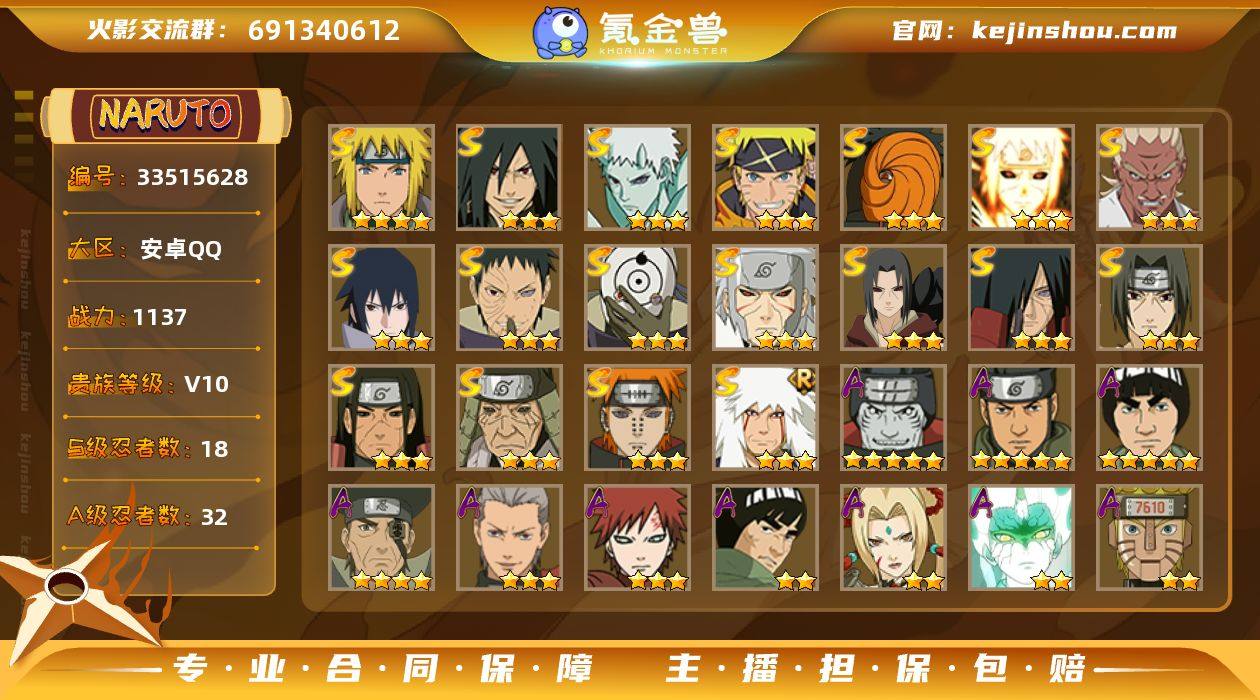
Task: Select the orange spiral mask ninja portrait
Action: click(893, 177)
